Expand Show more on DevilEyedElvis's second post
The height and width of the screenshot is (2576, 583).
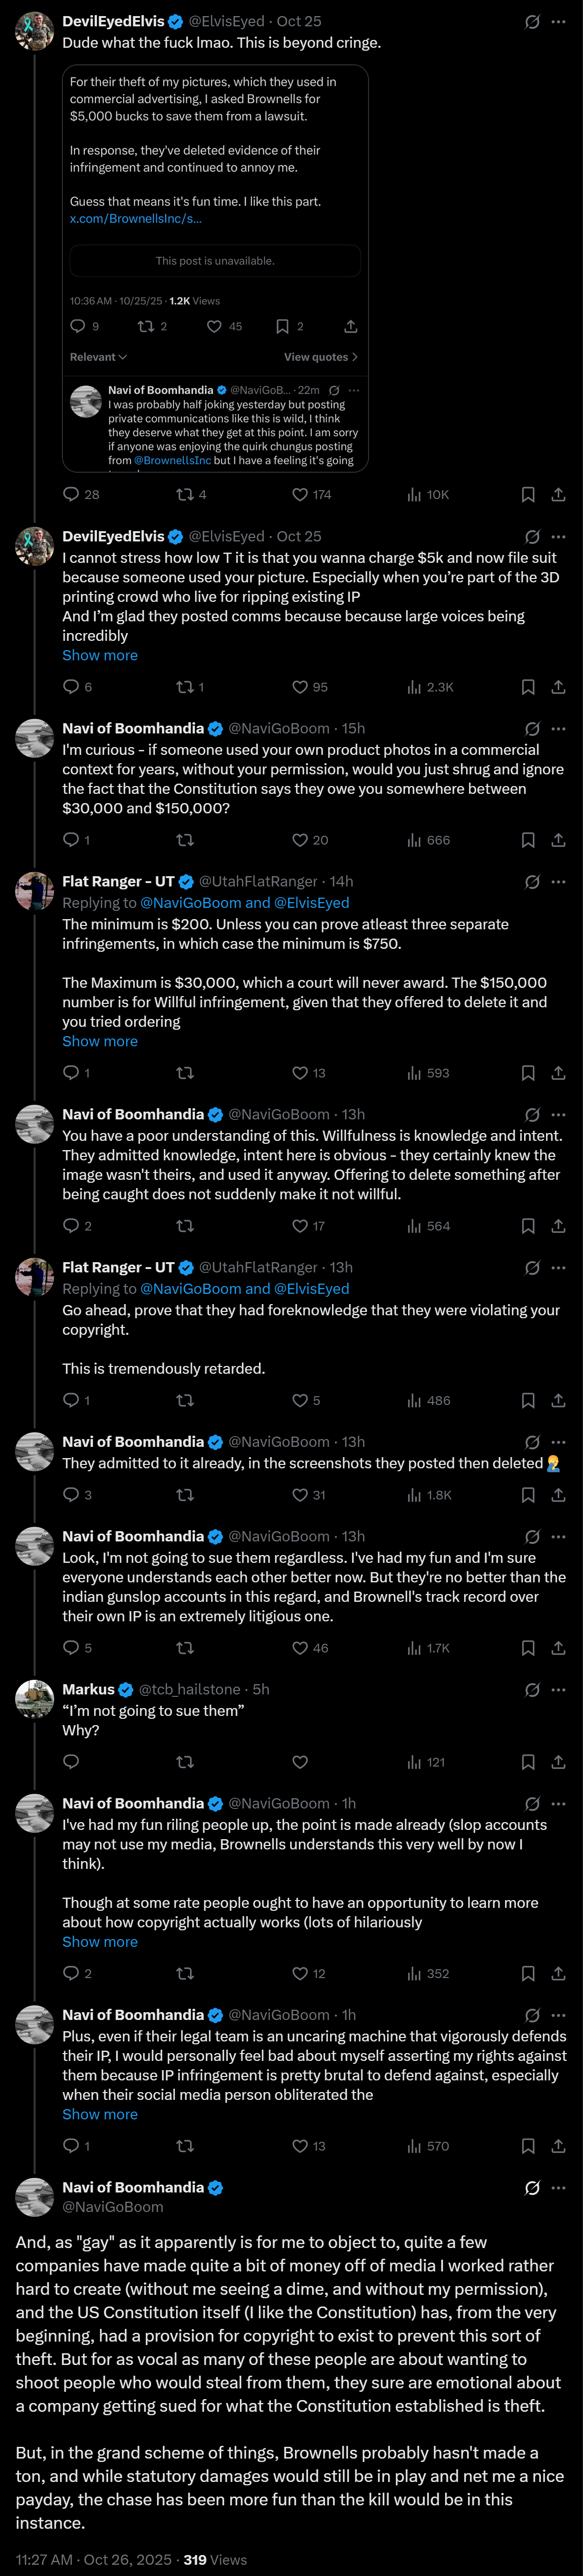click(x=100, y=655)
